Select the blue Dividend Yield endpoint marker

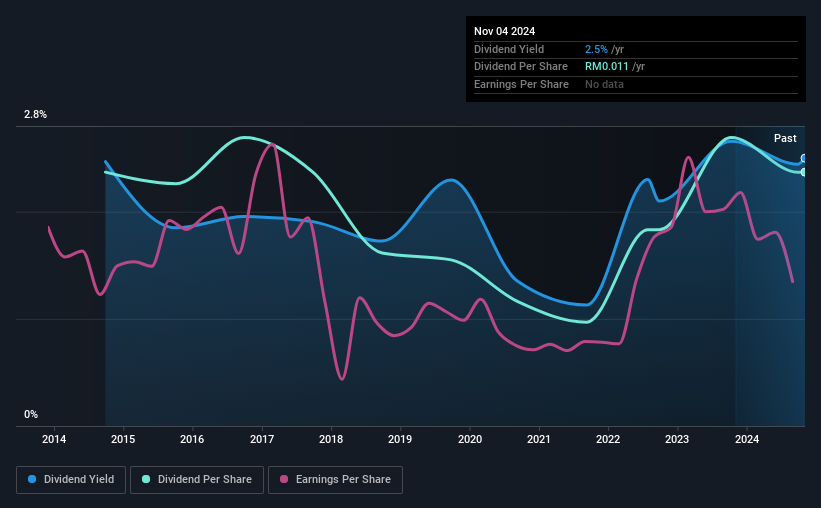803,158
